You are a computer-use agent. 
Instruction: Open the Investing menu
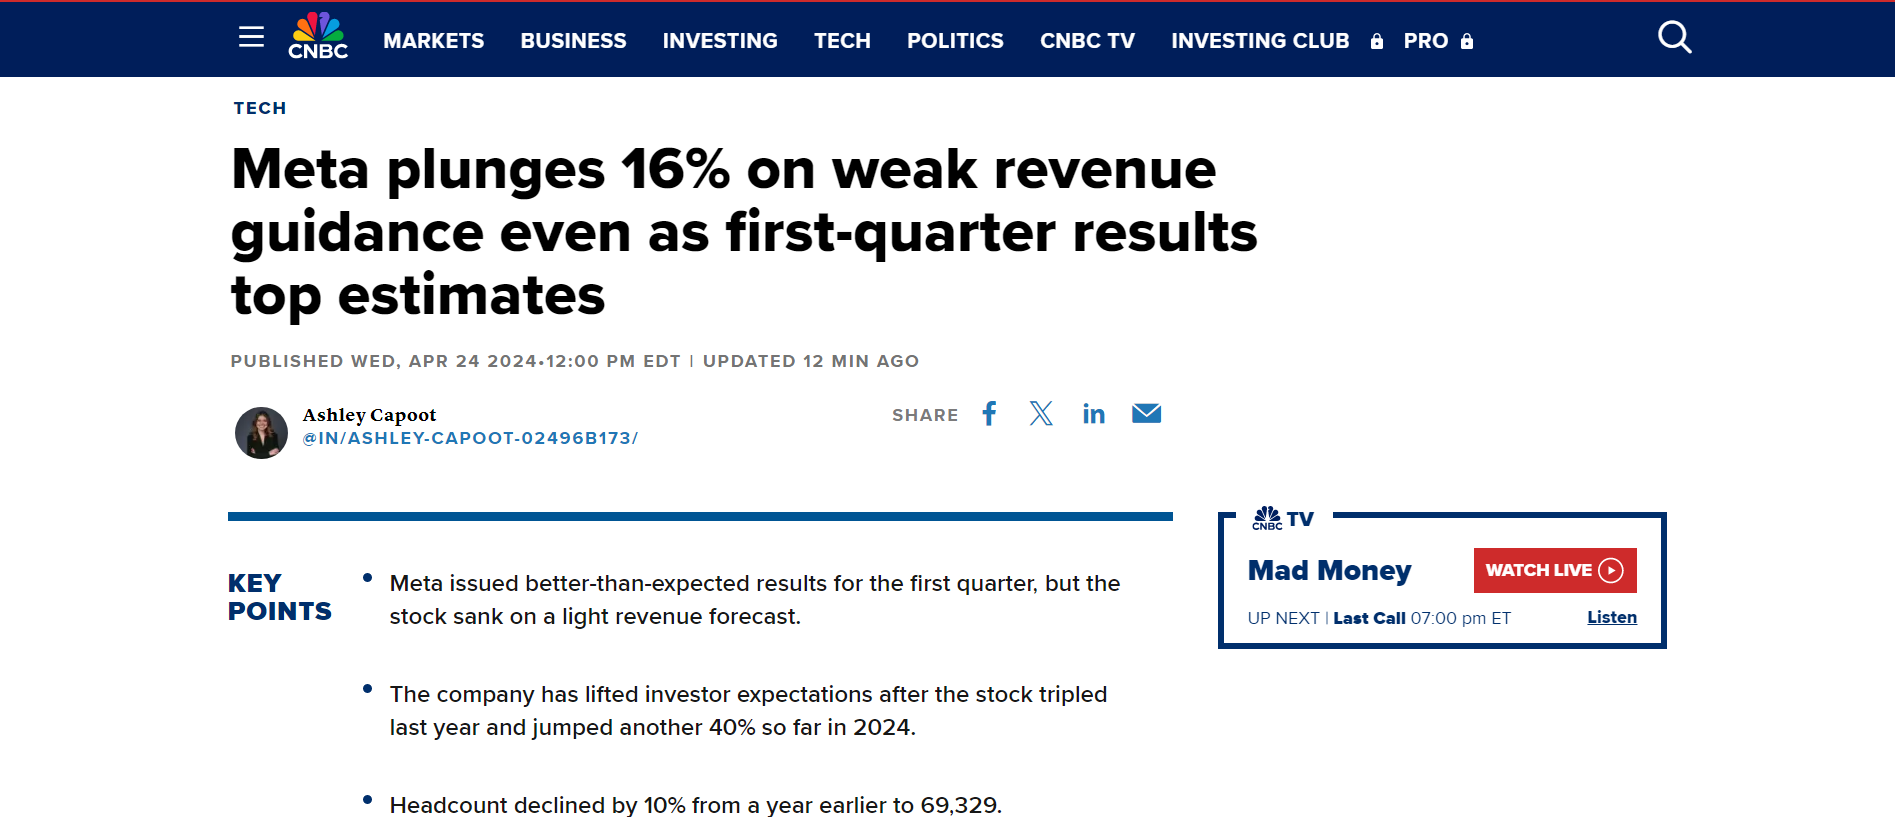pos(720,41)
